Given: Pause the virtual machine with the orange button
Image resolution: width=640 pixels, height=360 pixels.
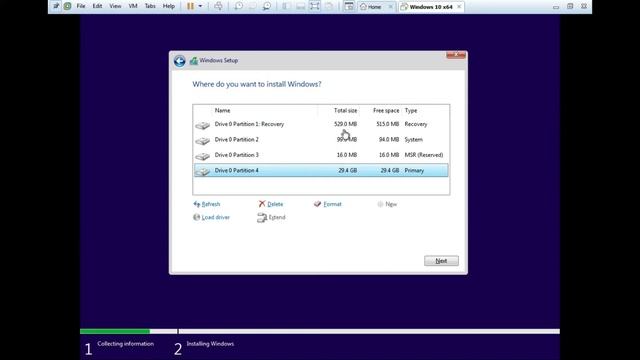Looking at the screenshot, I should coord(190,6).
